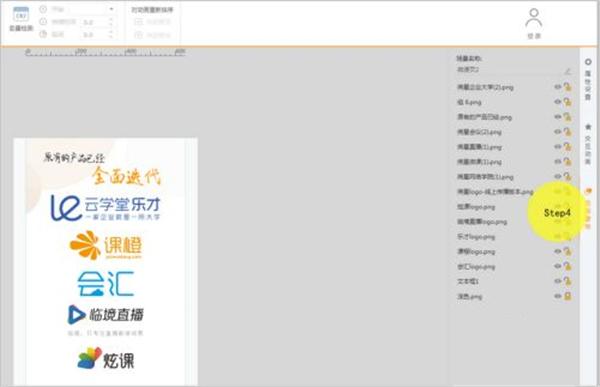Select the 临境直播 logo on canvas
The height and width of the screenshot is (387, 600).
tap(106, 315)
